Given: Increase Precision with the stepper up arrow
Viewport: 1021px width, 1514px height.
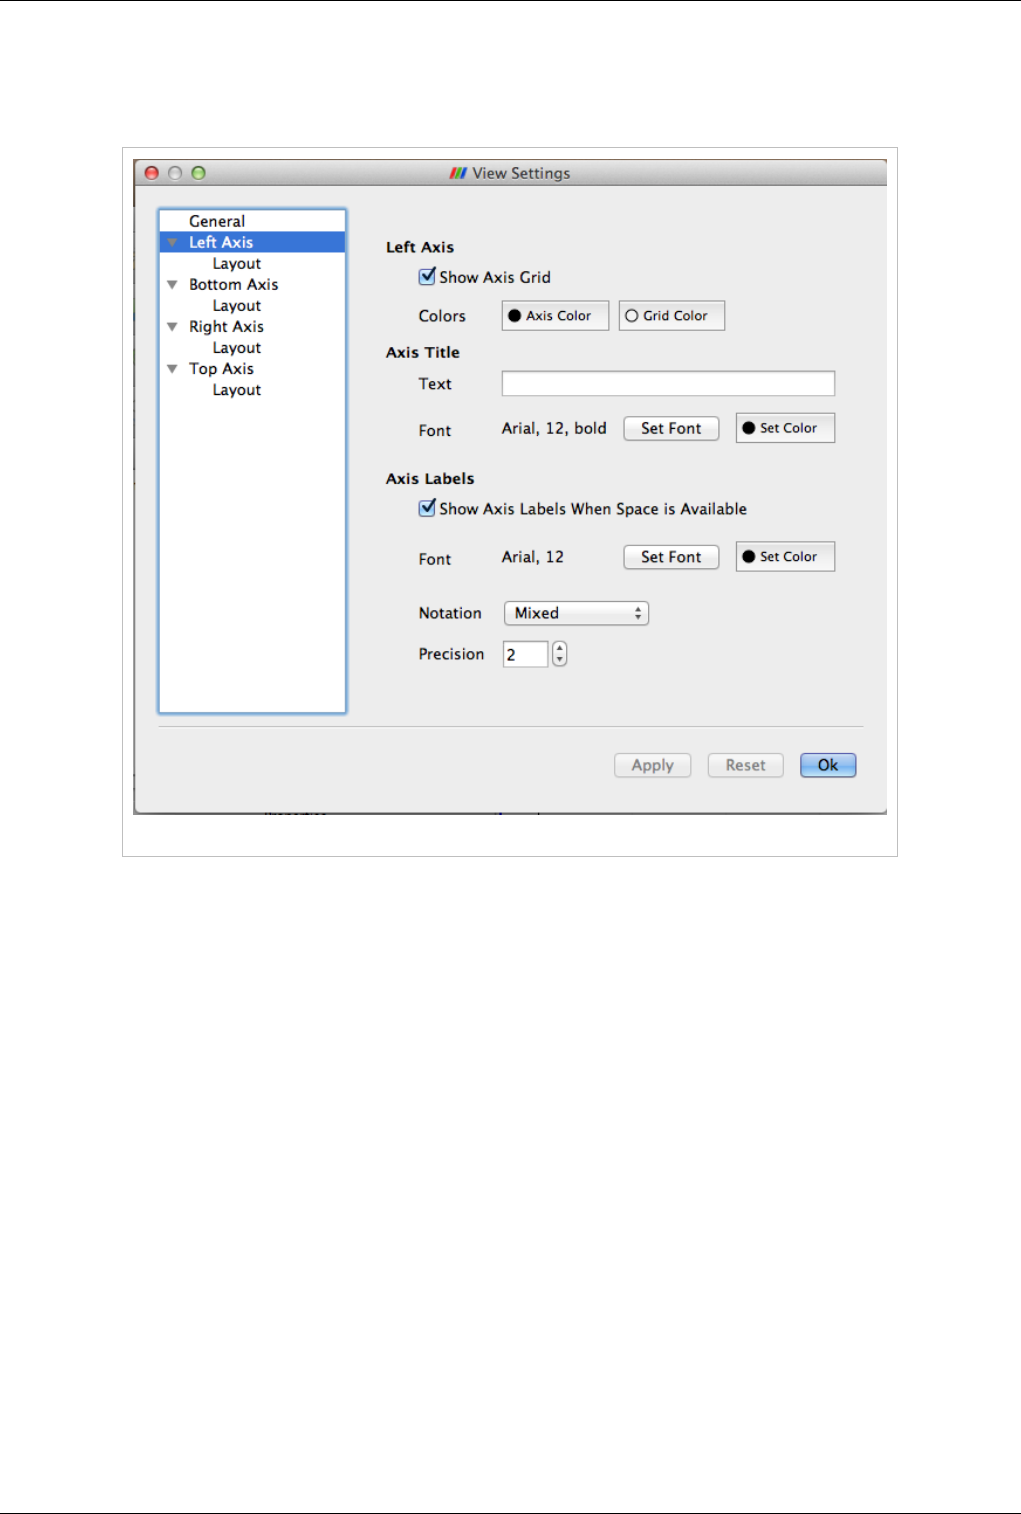Looking at the screenshot, I should tap(560, 648).
